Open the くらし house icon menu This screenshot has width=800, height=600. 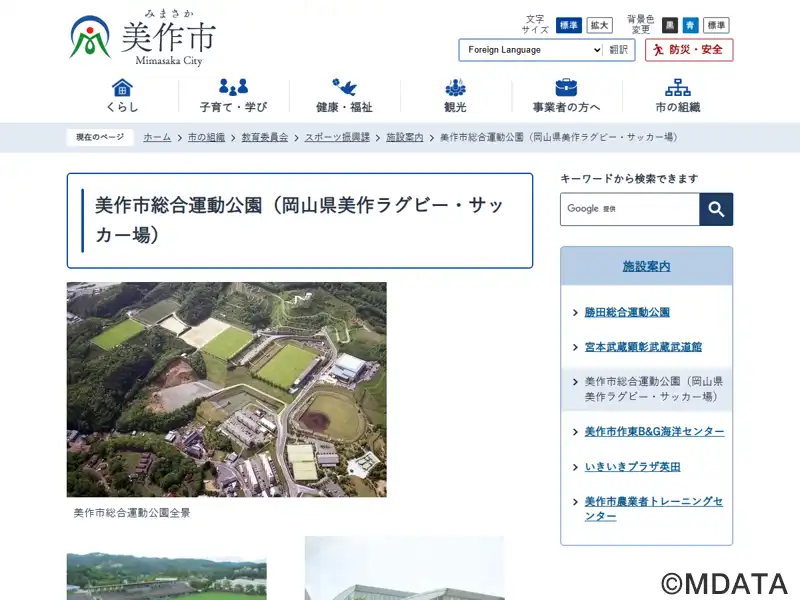pyautogui.click(x=122, y=87)
